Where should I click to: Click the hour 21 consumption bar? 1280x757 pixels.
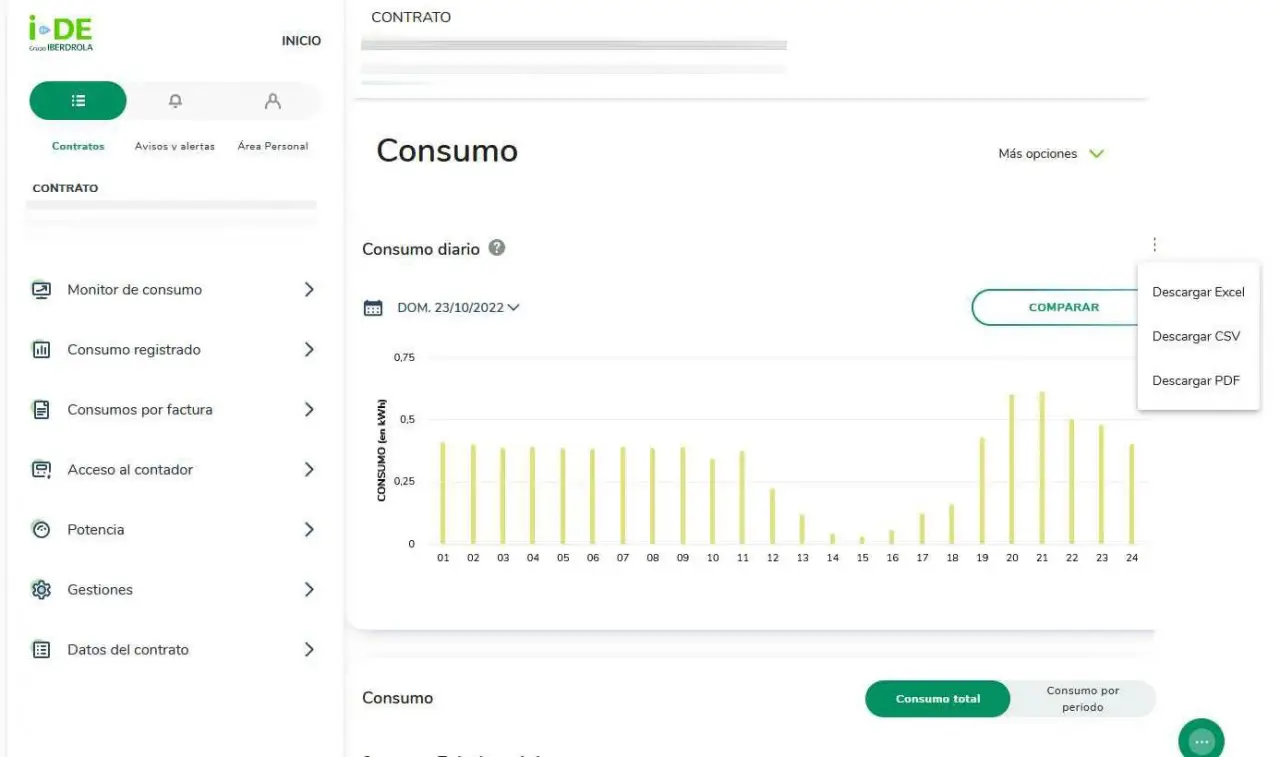pyautogui.click(x=1042, y=468)
